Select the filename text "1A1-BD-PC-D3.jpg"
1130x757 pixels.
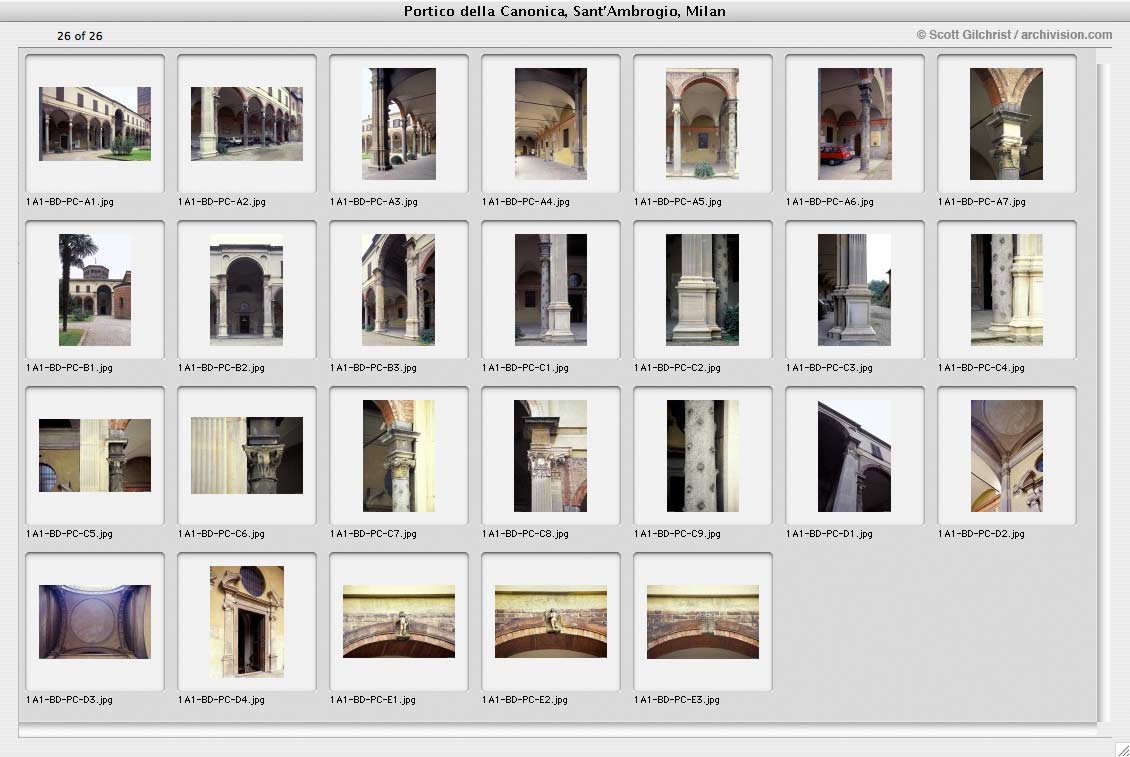[x=69, y=699]
